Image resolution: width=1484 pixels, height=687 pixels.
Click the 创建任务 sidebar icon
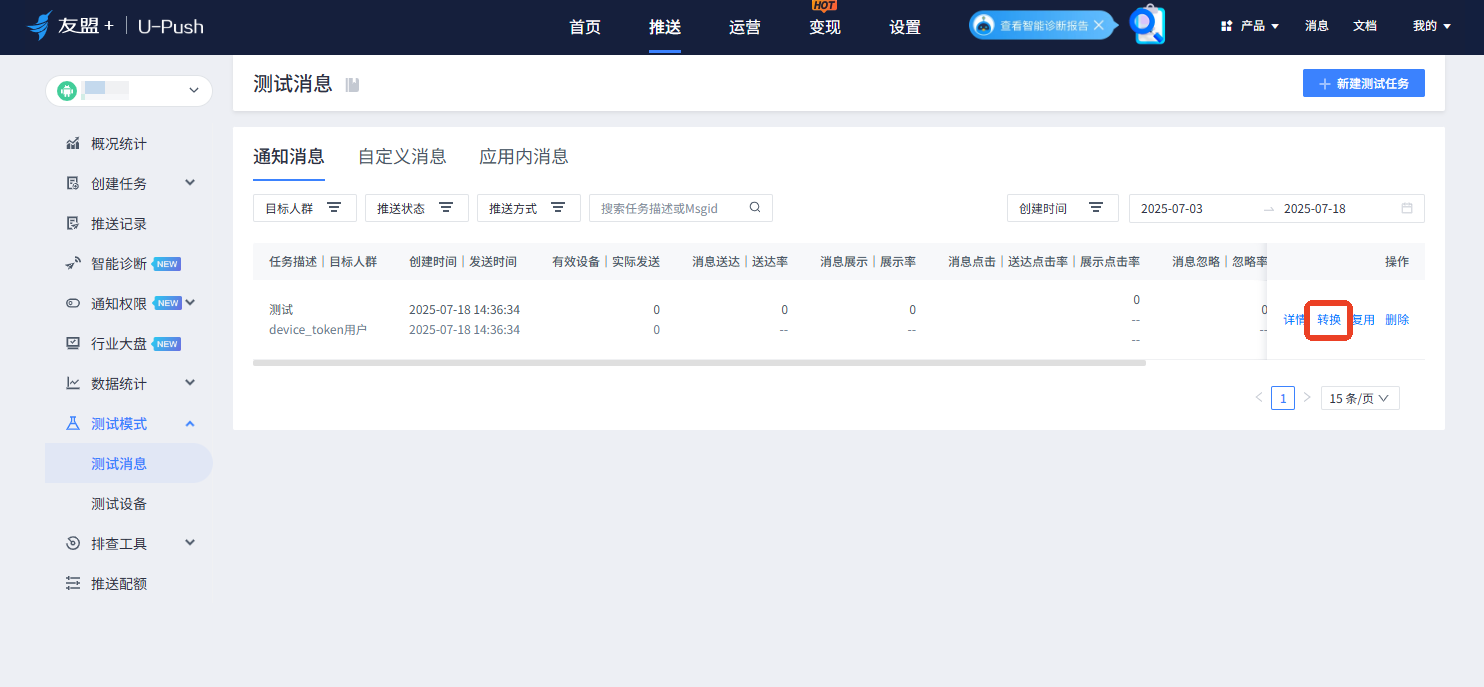pos(73,184)
